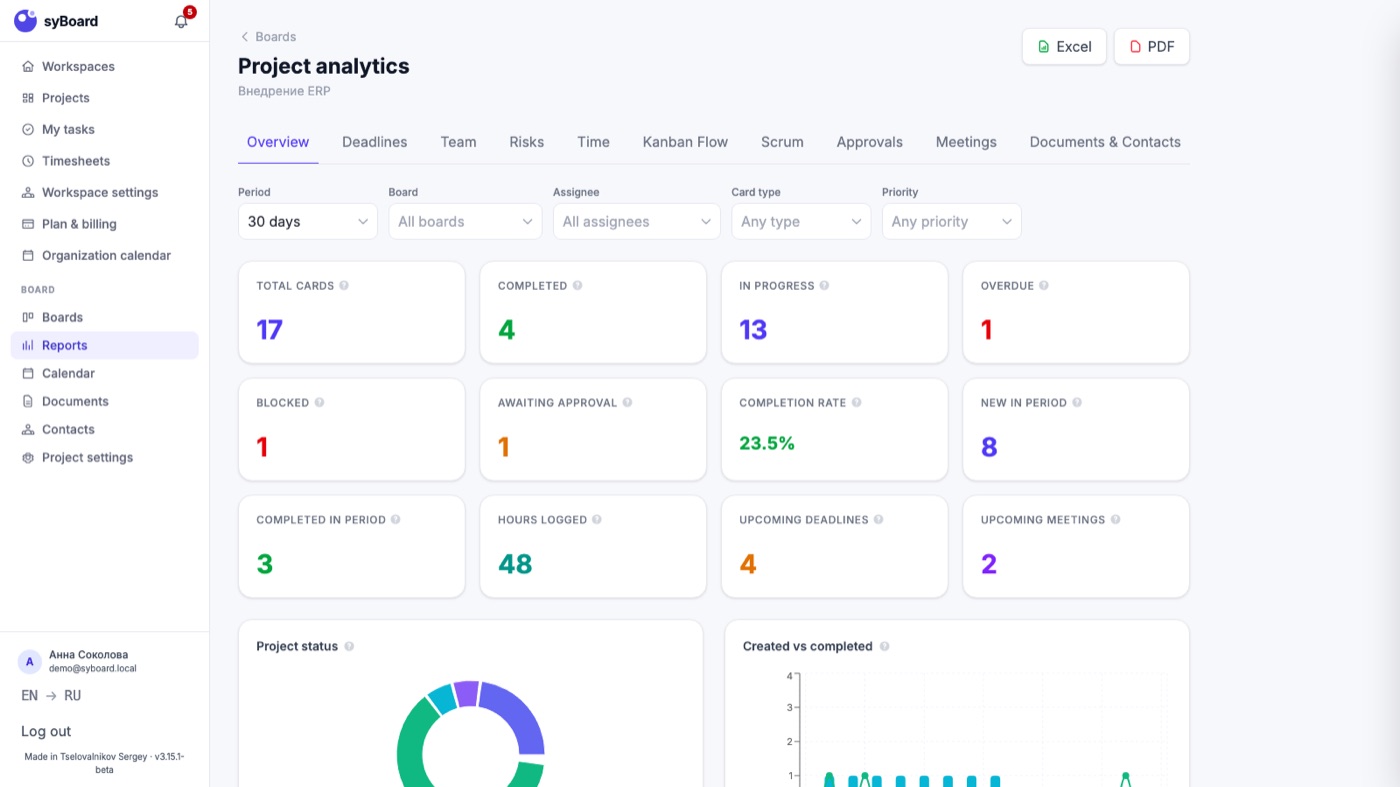Click the help icon beside Awaiting Approval
The image size is (1400, 787).
coord(627,403)
